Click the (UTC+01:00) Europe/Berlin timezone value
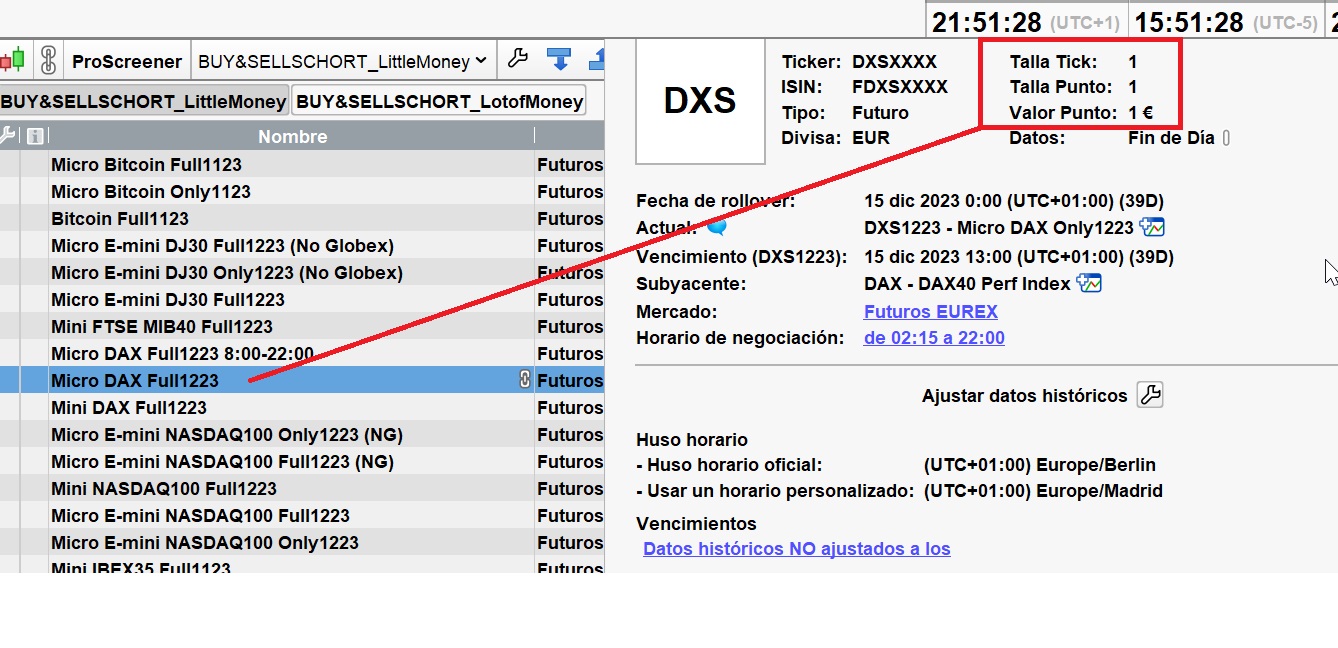Image resolution: width=1338 pixels, height=648 pixels. click(1040, 465)
